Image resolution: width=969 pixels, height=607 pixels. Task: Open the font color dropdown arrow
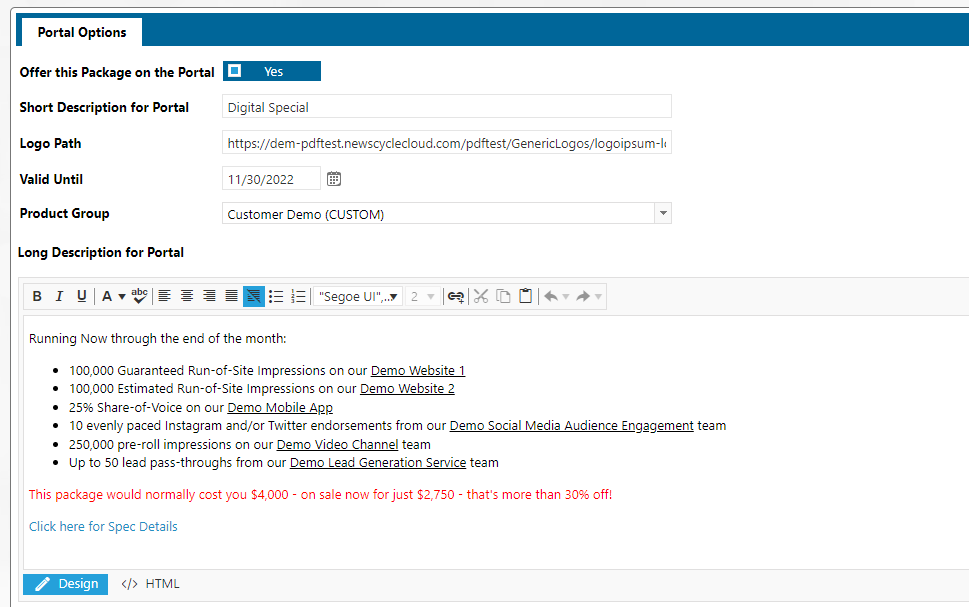(121, 297)
